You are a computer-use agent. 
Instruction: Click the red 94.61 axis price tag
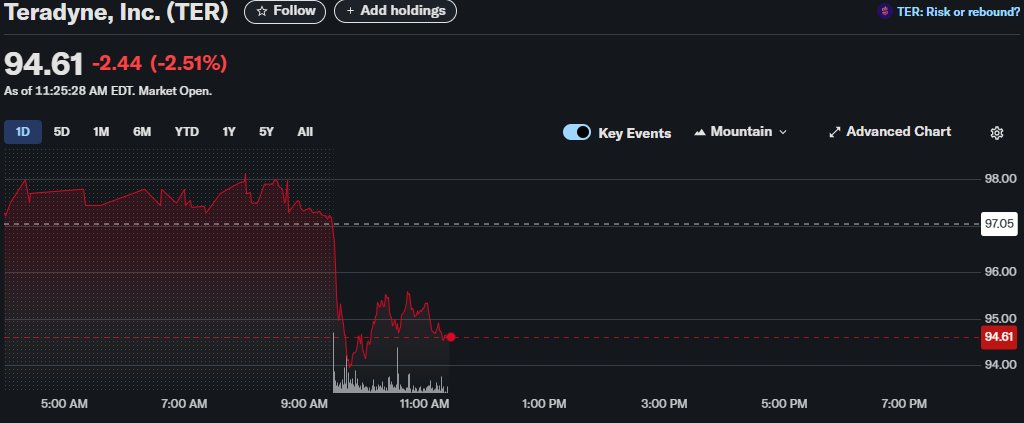point(999,337)
